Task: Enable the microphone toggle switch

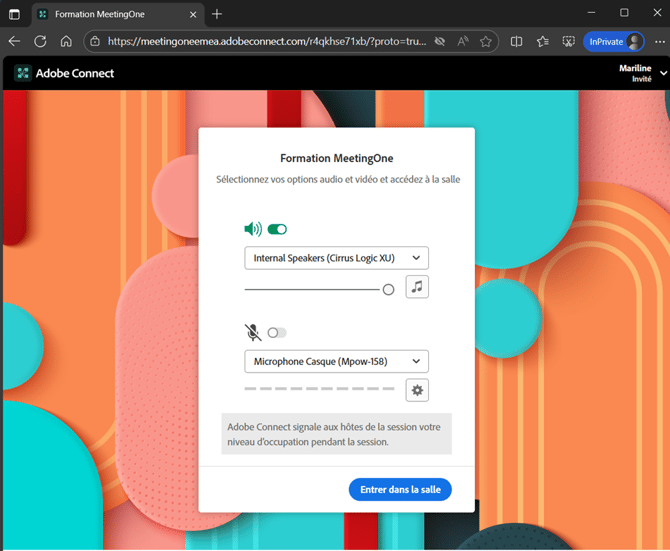Action: 277,332
